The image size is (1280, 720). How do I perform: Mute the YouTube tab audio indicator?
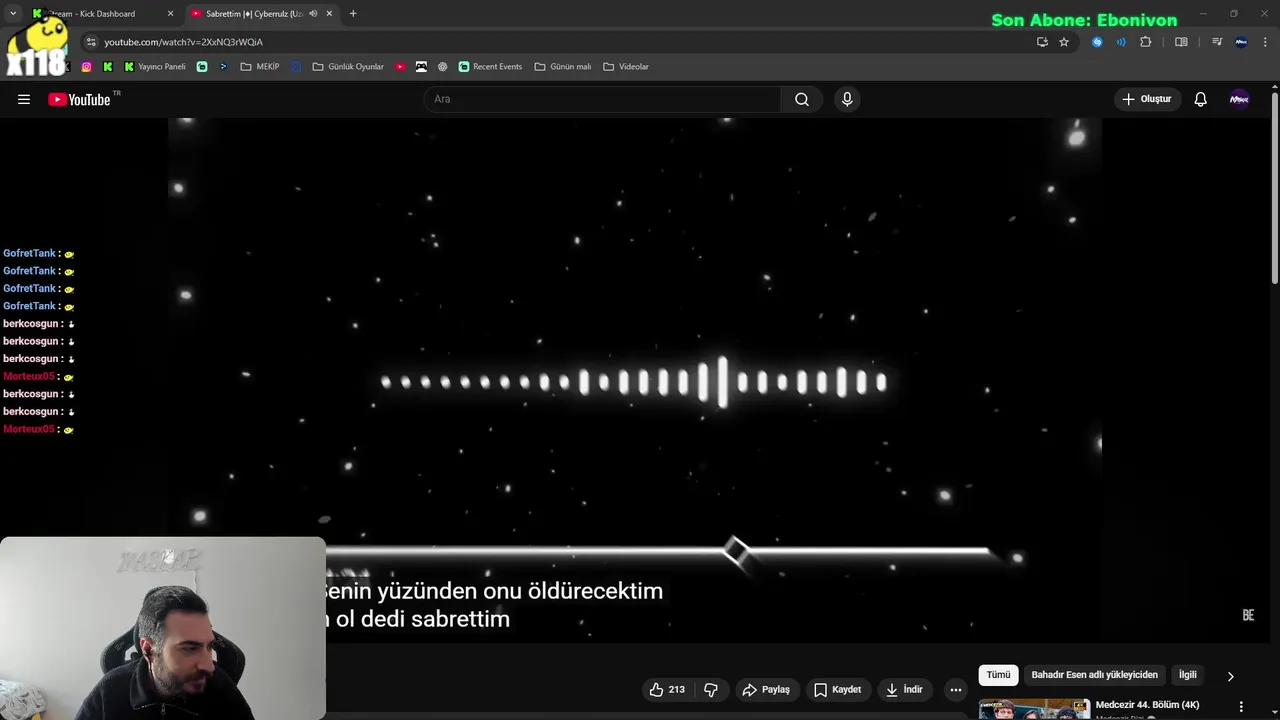pos(313,14)
